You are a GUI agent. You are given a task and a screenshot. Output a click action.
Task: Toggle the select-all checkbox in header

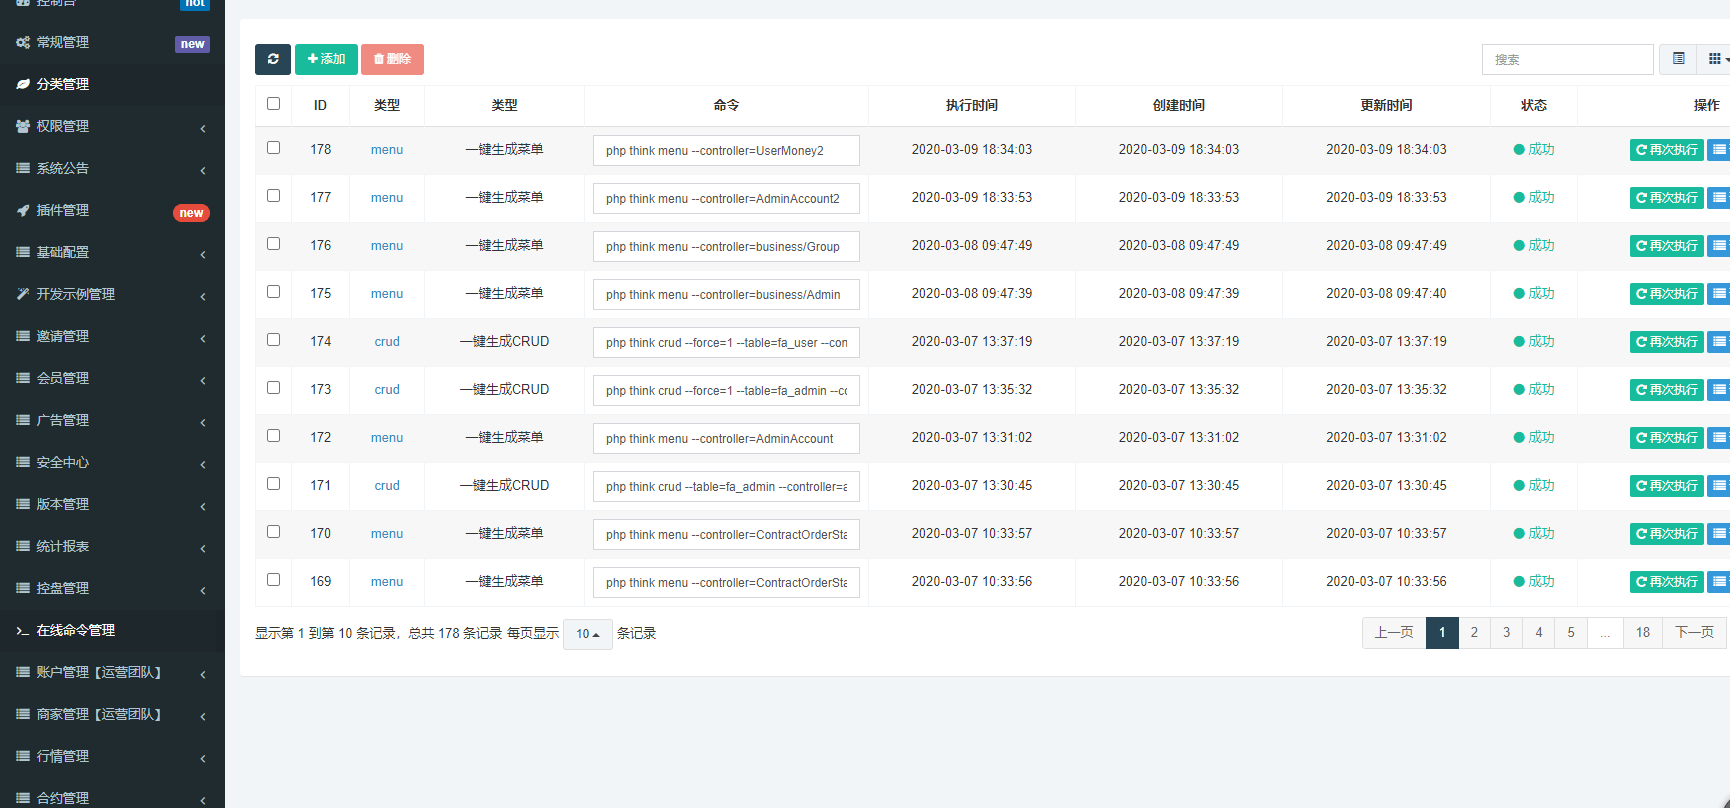pos(273,104)
